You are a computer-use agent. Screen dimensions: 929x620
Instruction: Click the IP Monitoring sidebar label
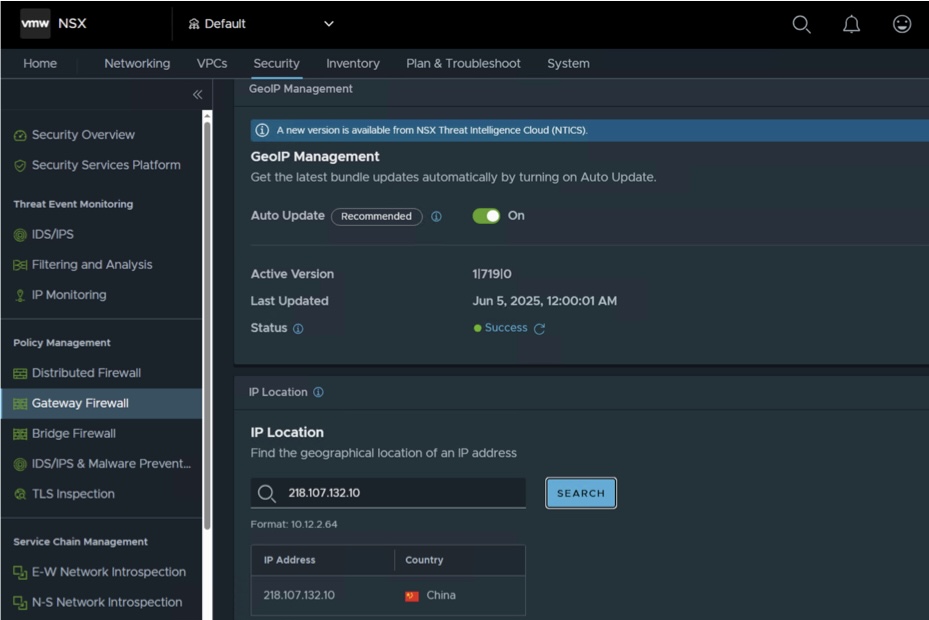pos(69,295)
